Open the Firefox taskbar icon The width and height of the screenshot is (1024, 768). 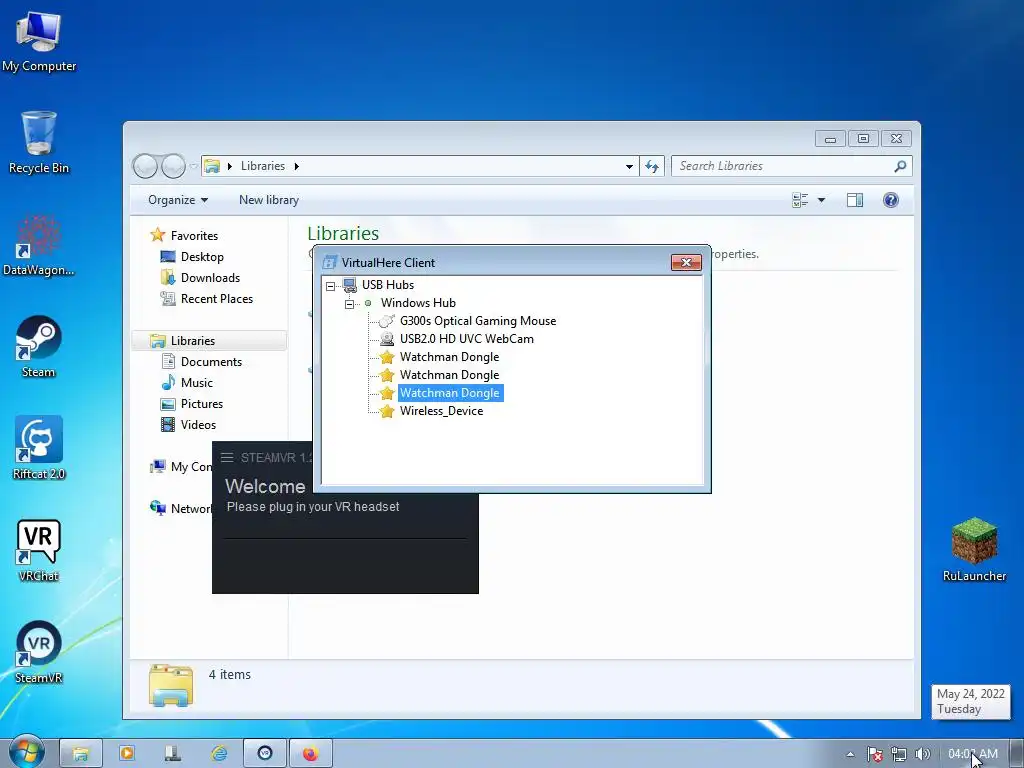[310, 754]
